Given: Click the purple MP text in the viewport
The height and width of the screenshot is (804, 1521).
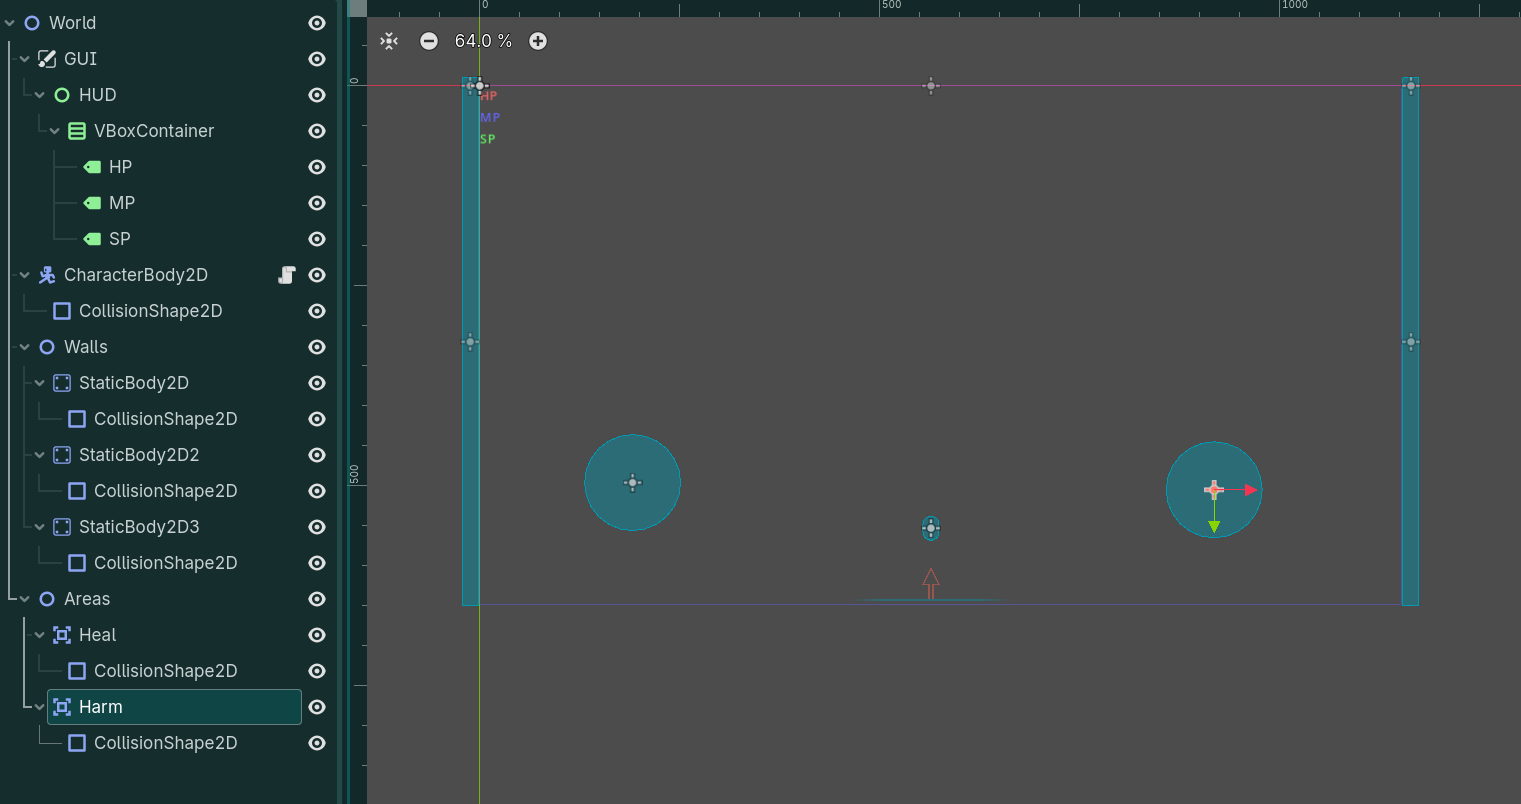Looking at the screenshot, I should [490, 117].
